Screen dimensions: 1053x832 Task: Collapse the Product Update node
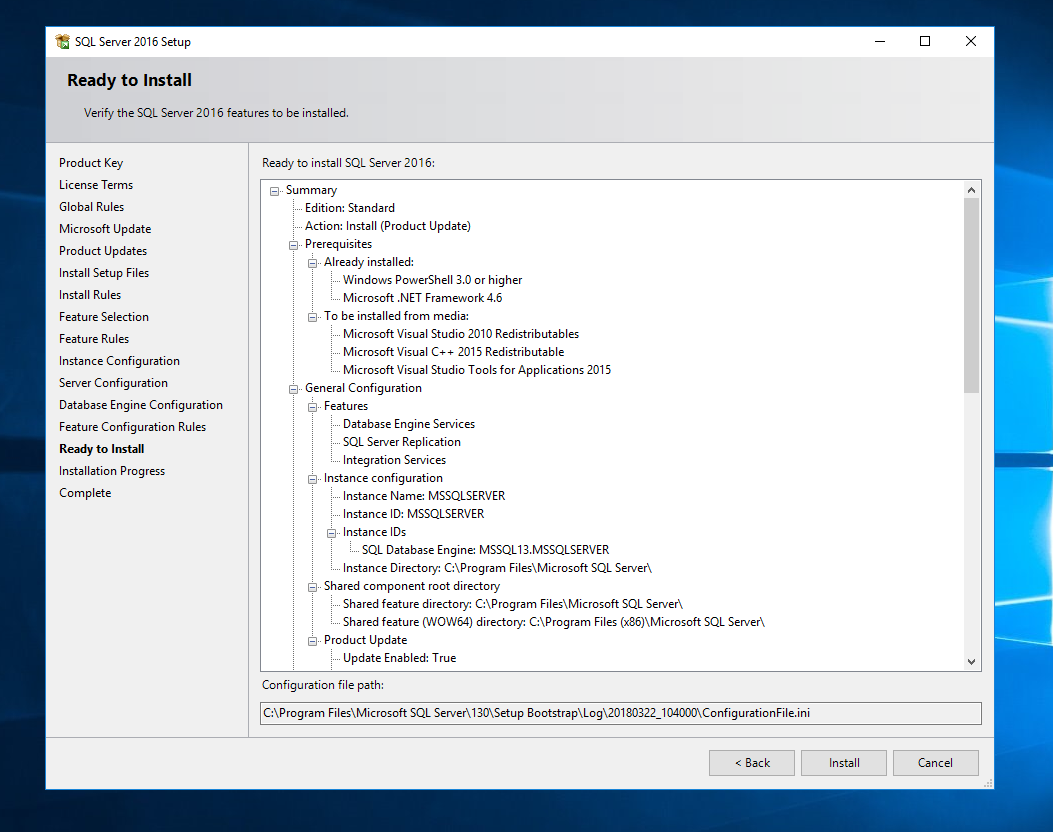click(x=312, y=639)
